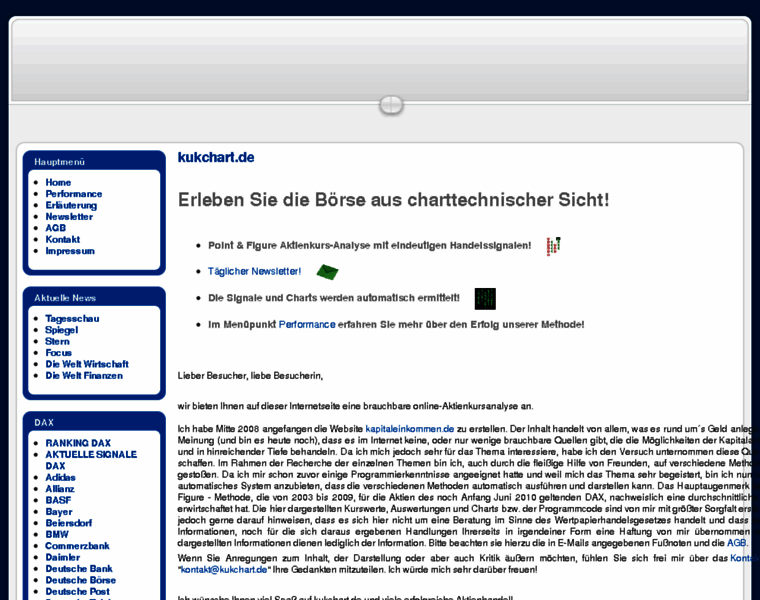
Task: Open Performance in the Hauptmenü
Action: (73, 194)
